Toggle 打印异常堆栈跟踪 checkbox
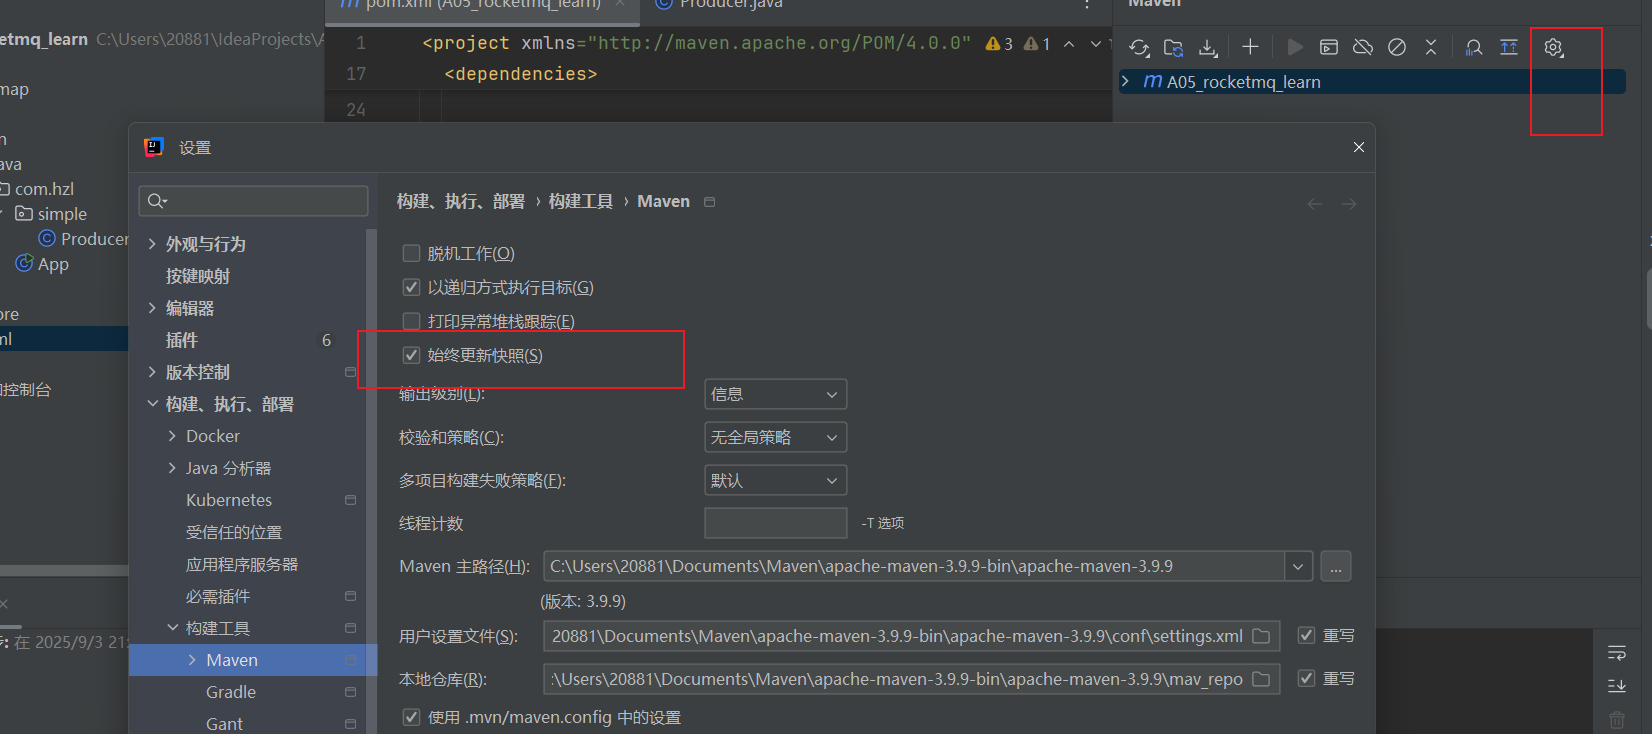 (411, 321)
